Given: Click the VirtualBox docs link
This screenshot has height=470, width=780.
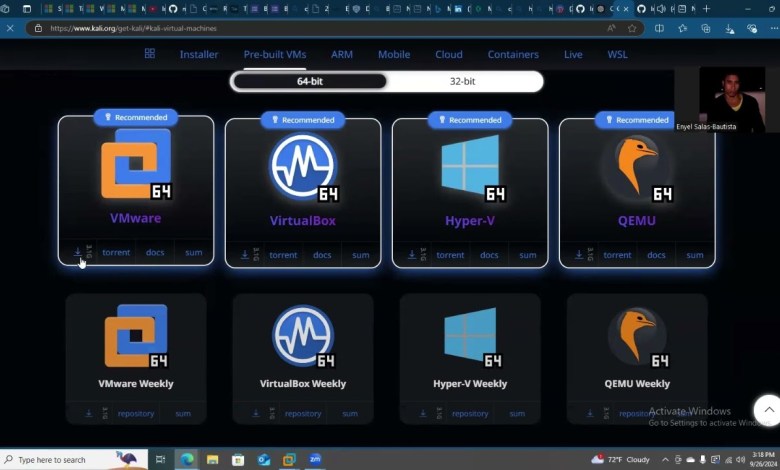Looking at the screenshot, I should [322, 255].
